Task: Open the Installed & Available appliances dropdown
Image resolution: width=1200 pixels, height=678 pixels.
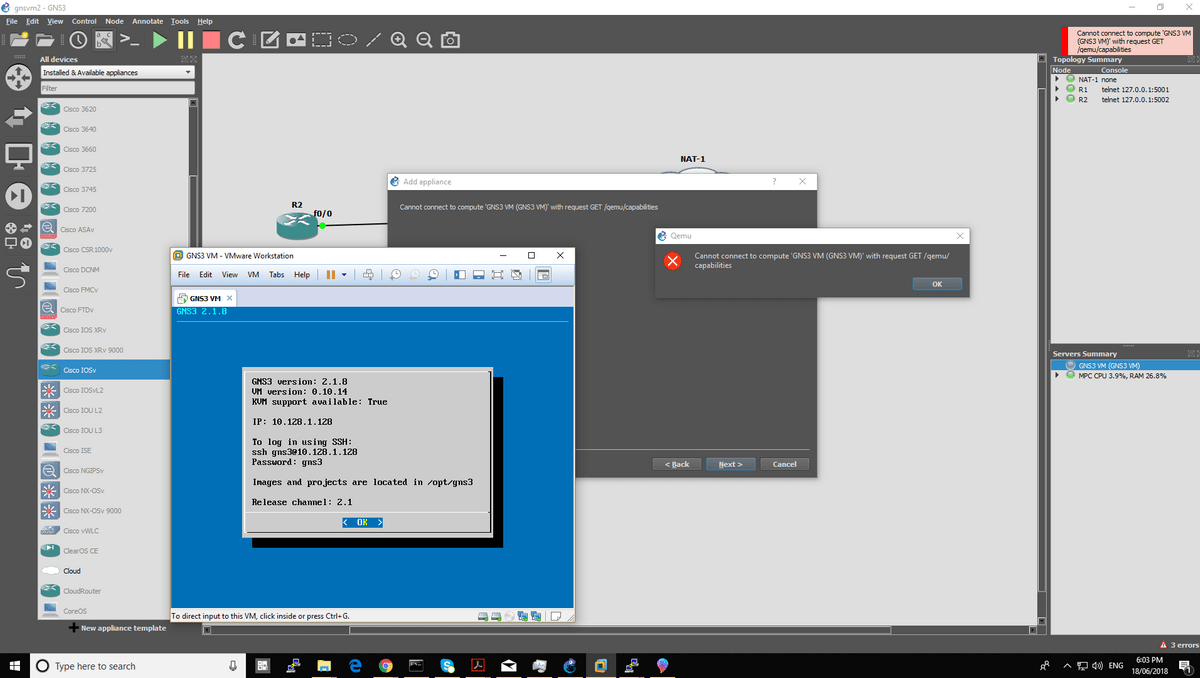Action: 117,71
